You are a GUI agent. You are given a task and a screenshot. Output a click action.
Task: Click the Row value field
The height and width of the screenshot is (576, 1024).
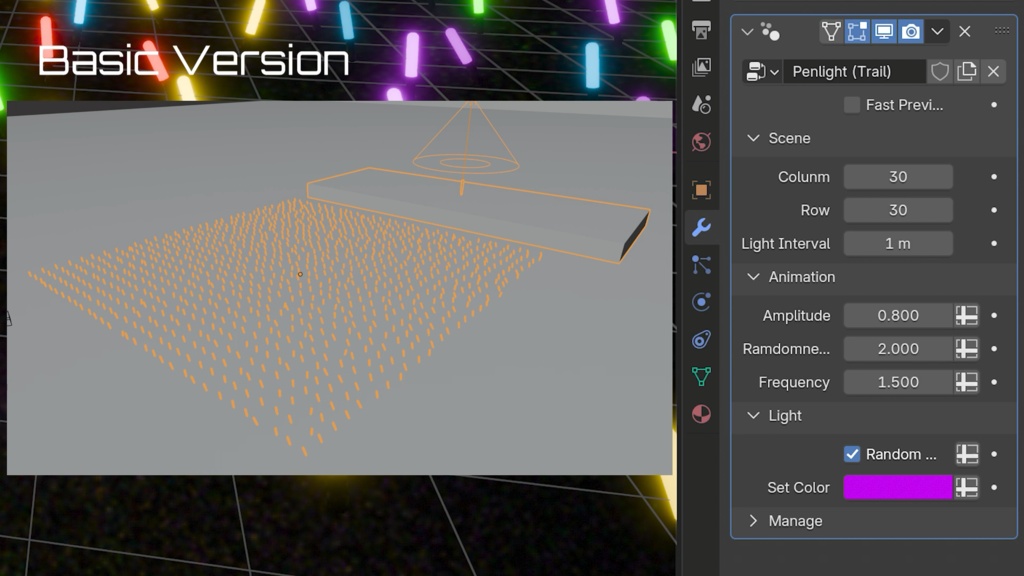tap(898, 210)
